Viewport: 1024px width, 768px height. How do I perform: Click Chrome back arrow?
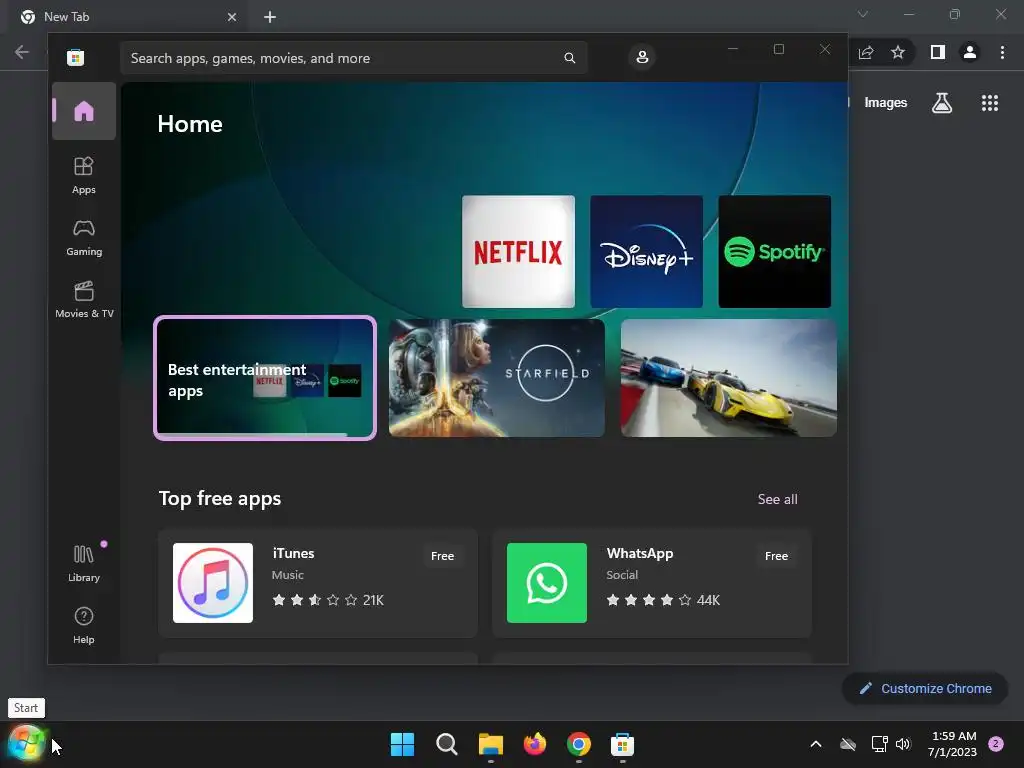pyautogui.click(x=22, y=52)
